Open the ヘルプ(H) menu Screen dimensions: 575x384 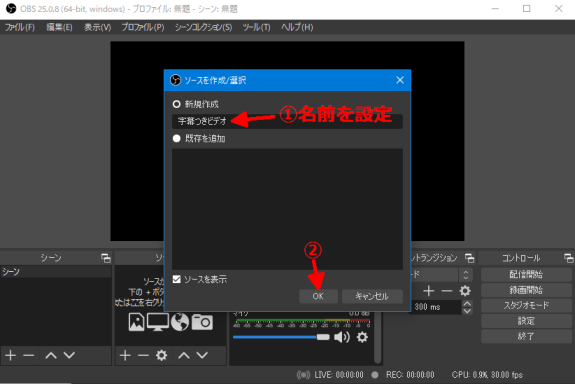(297, 27)
